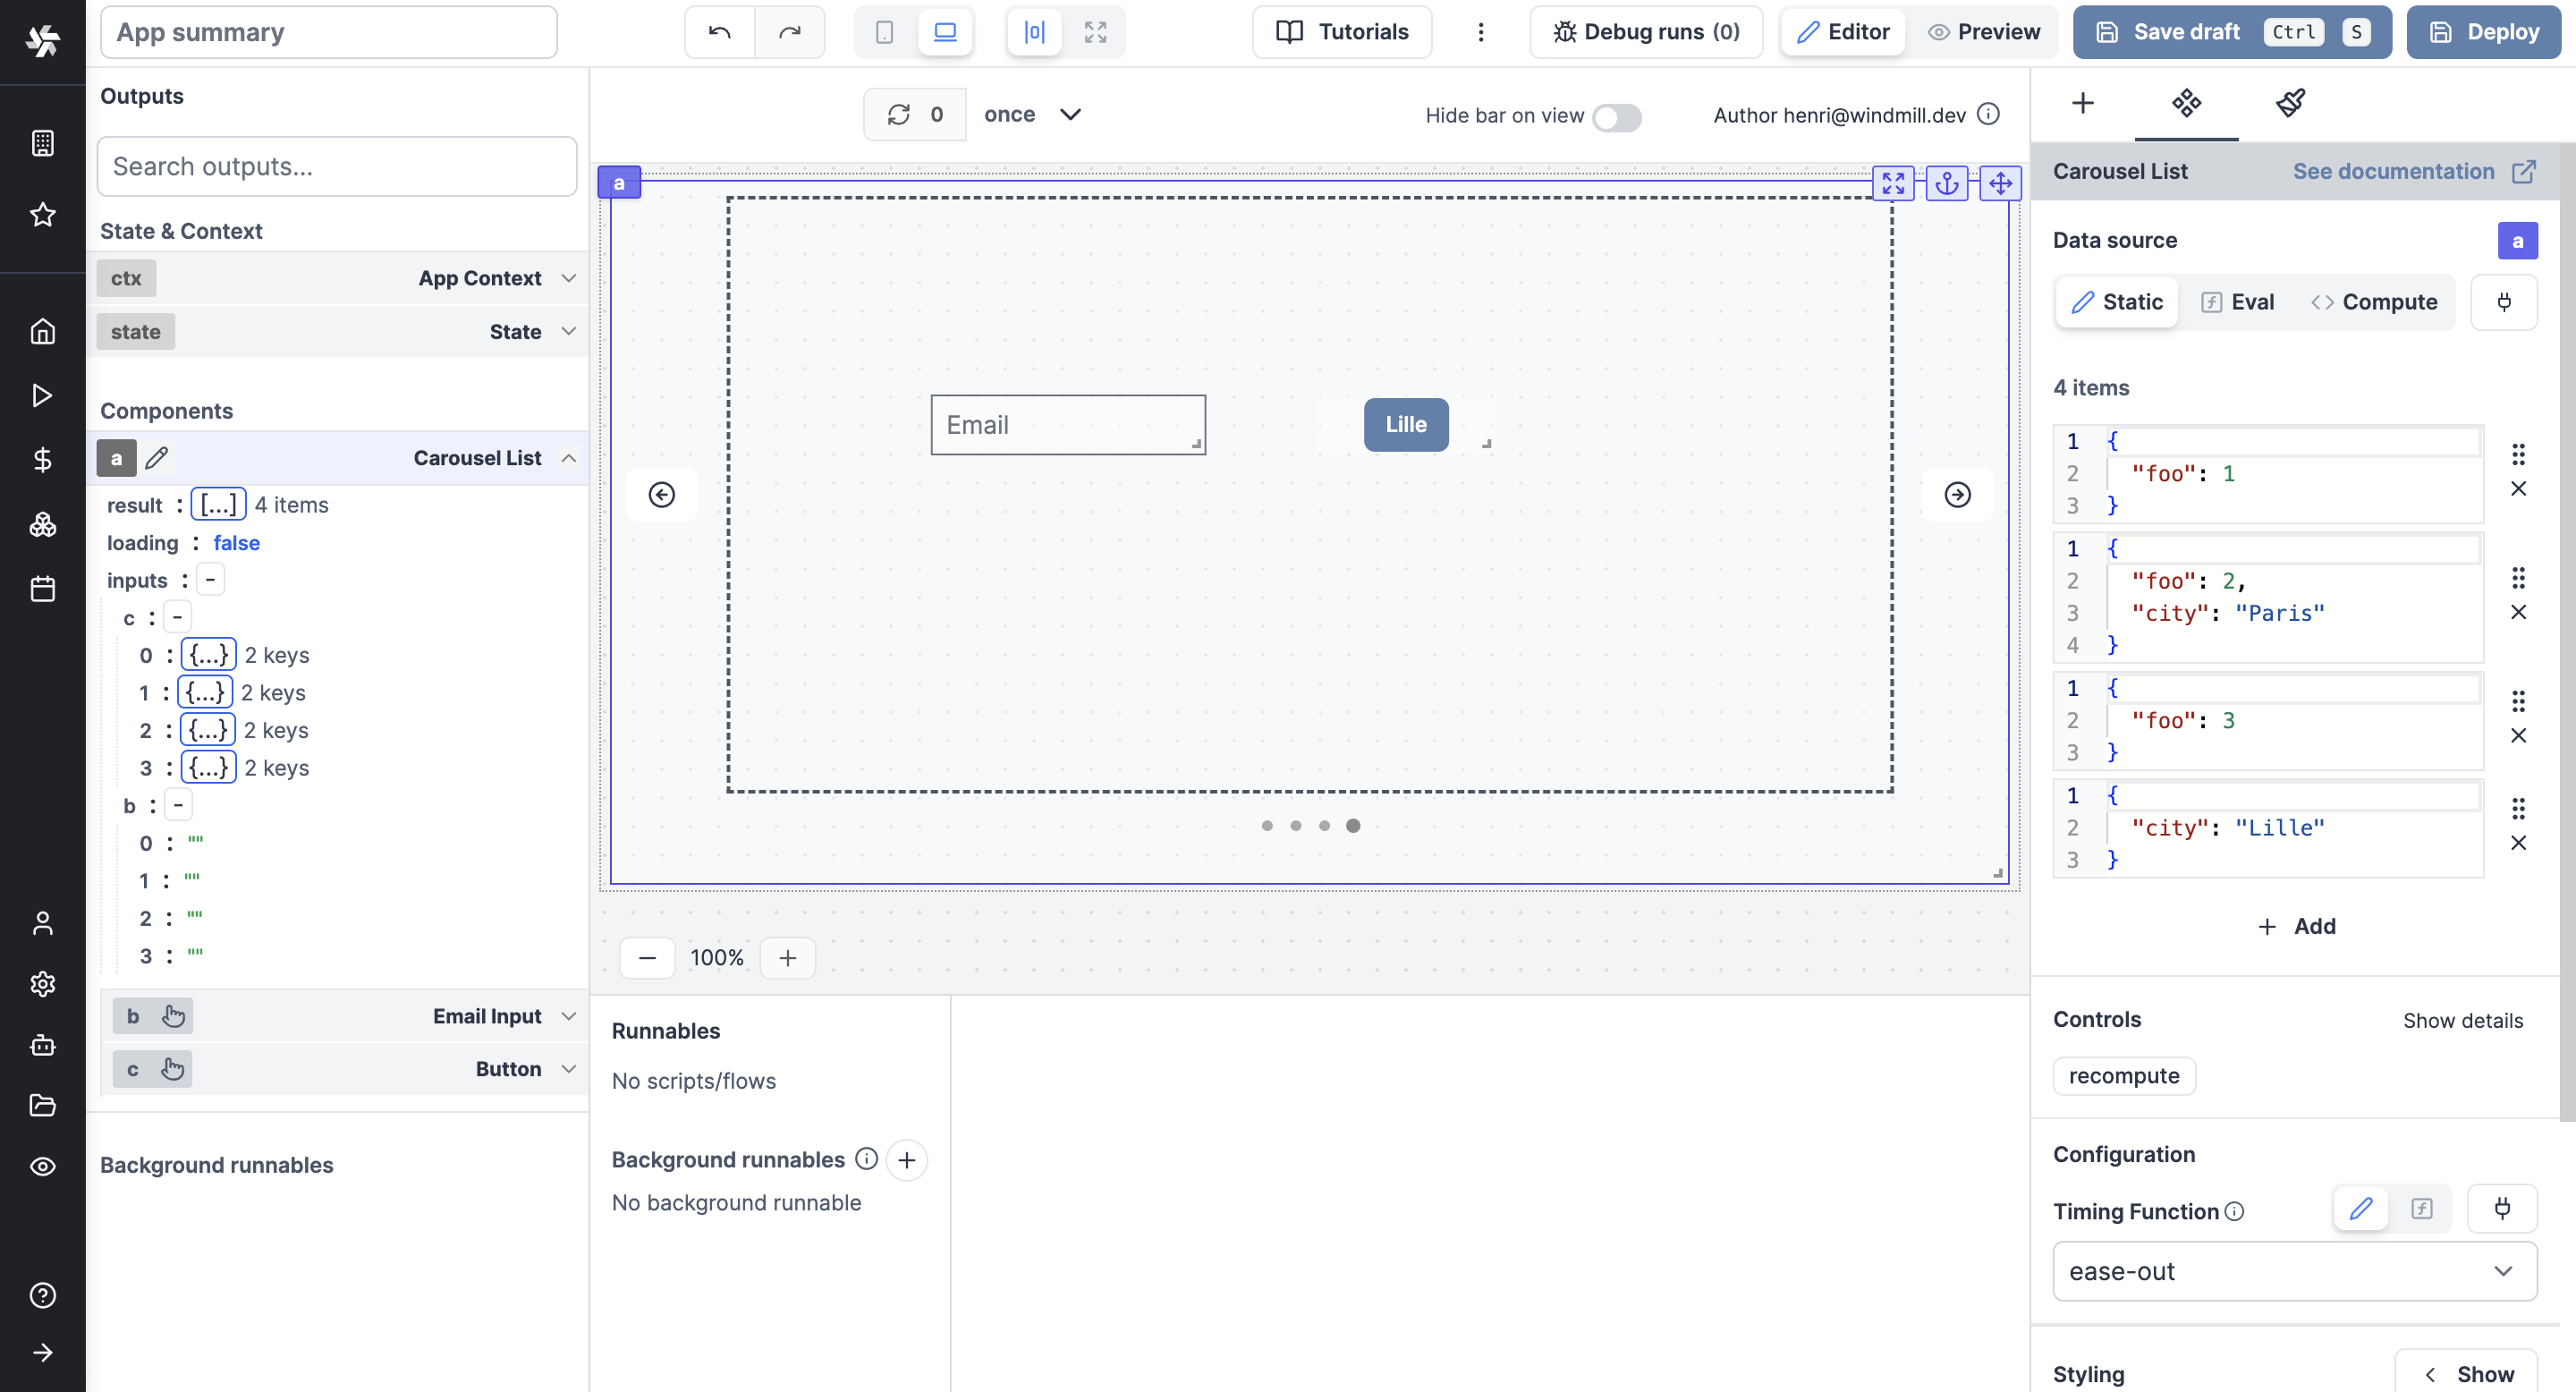Click the undo arrow icon
The height and width of the screenshot is (1392, 2576).
coord(719,32)
